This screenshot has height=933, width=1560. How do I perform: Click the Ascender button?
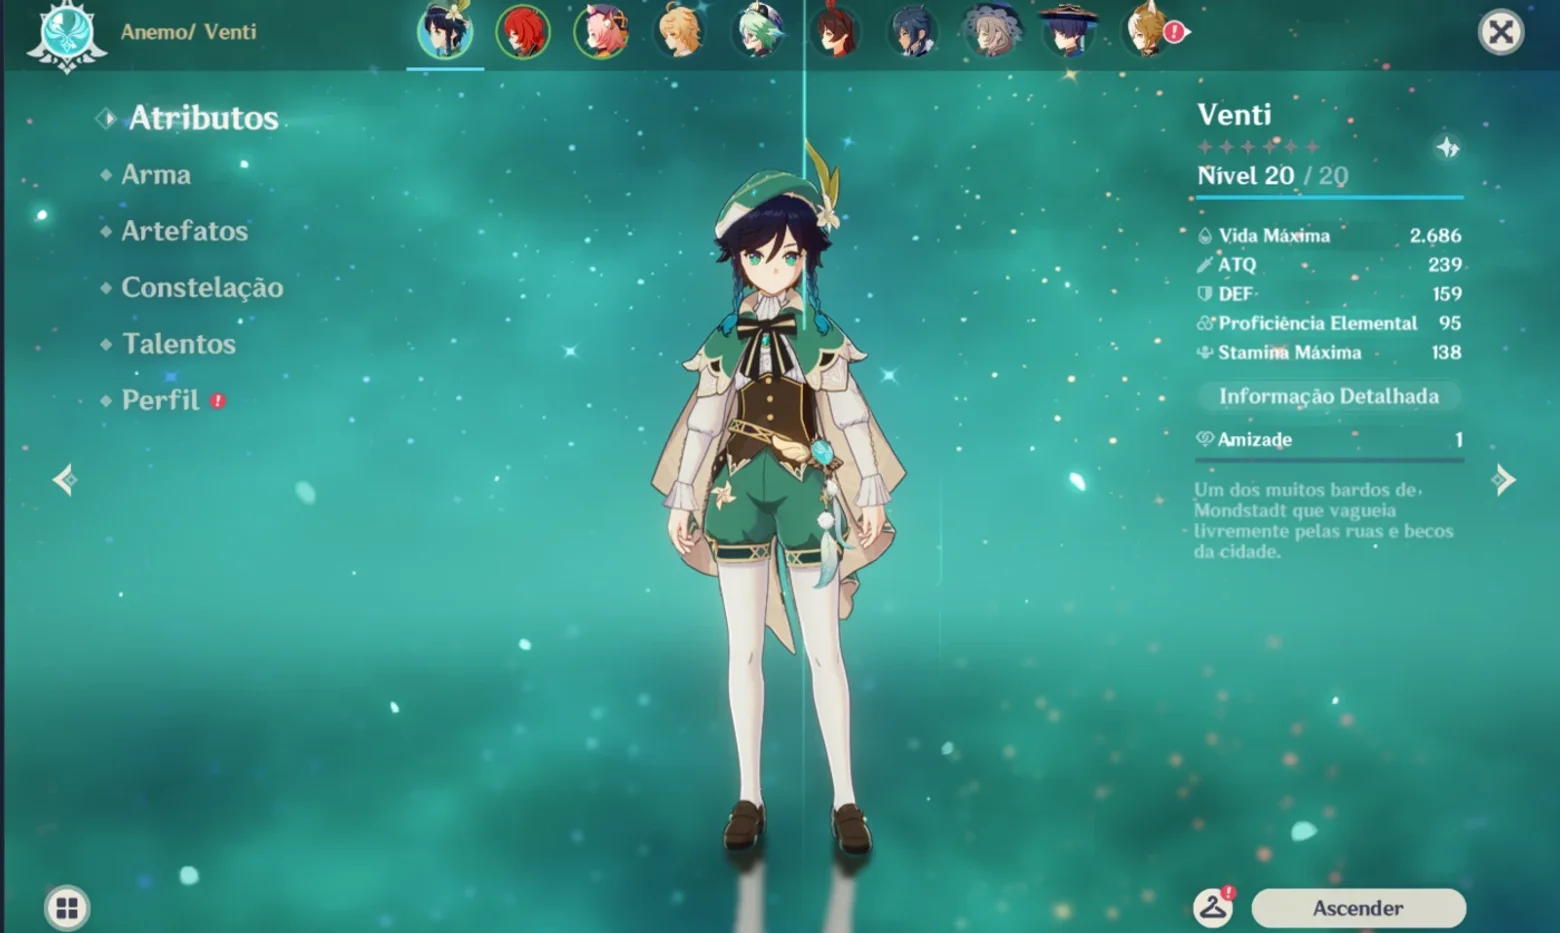[1358, 908]
